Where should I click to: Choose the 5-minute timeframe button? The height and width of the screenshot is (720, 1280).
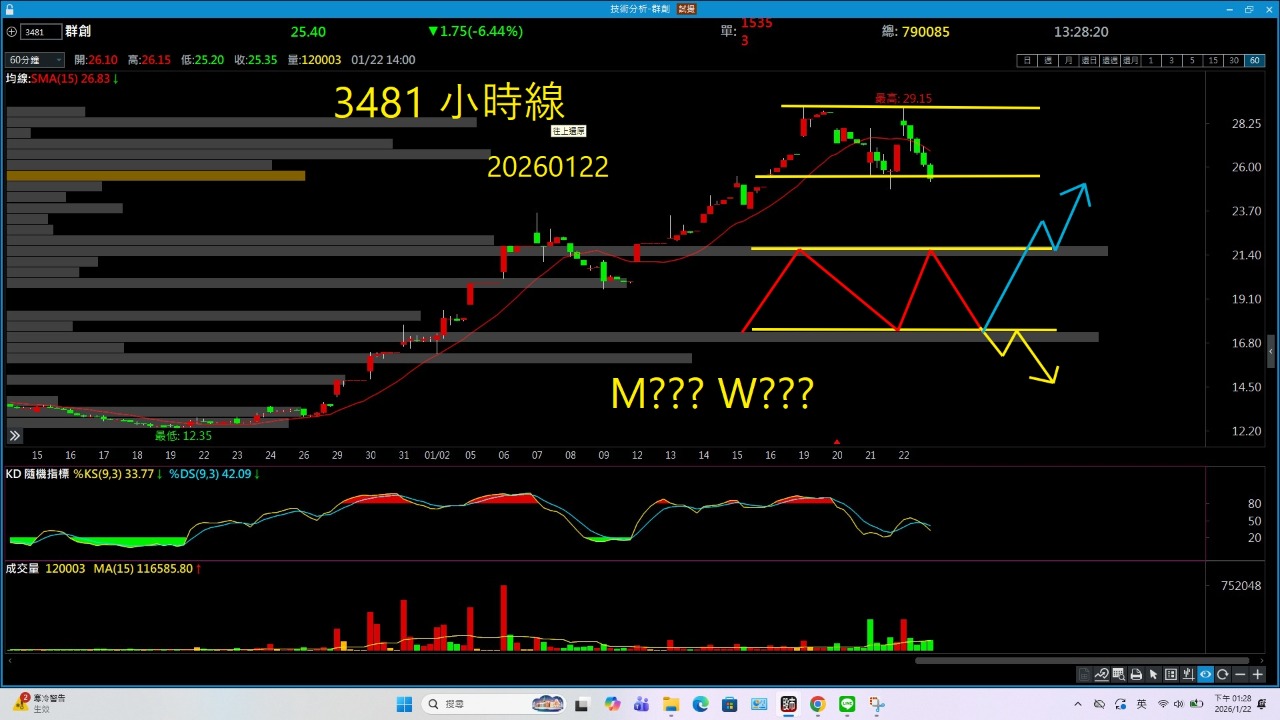click(x=1193, y=60)
